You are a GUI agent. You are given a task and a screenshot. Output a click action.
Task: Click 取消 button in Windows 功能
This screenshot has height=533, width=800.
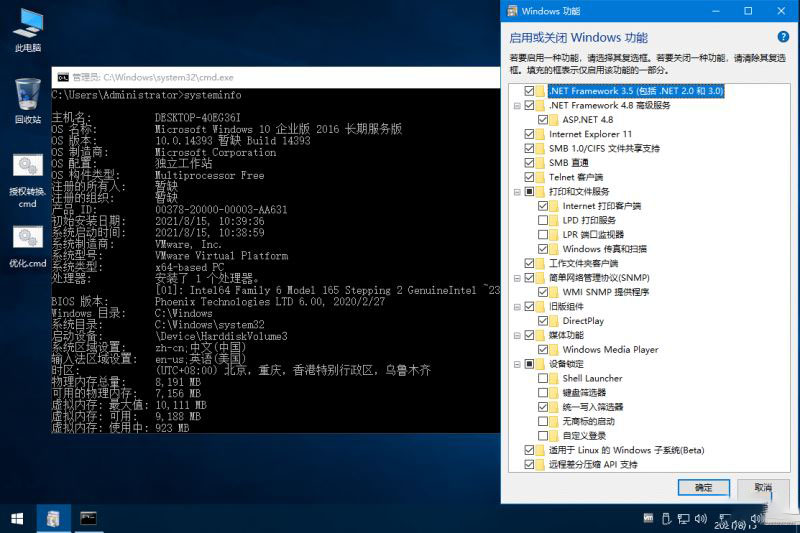pyautogui.click(x=763, y=488)
